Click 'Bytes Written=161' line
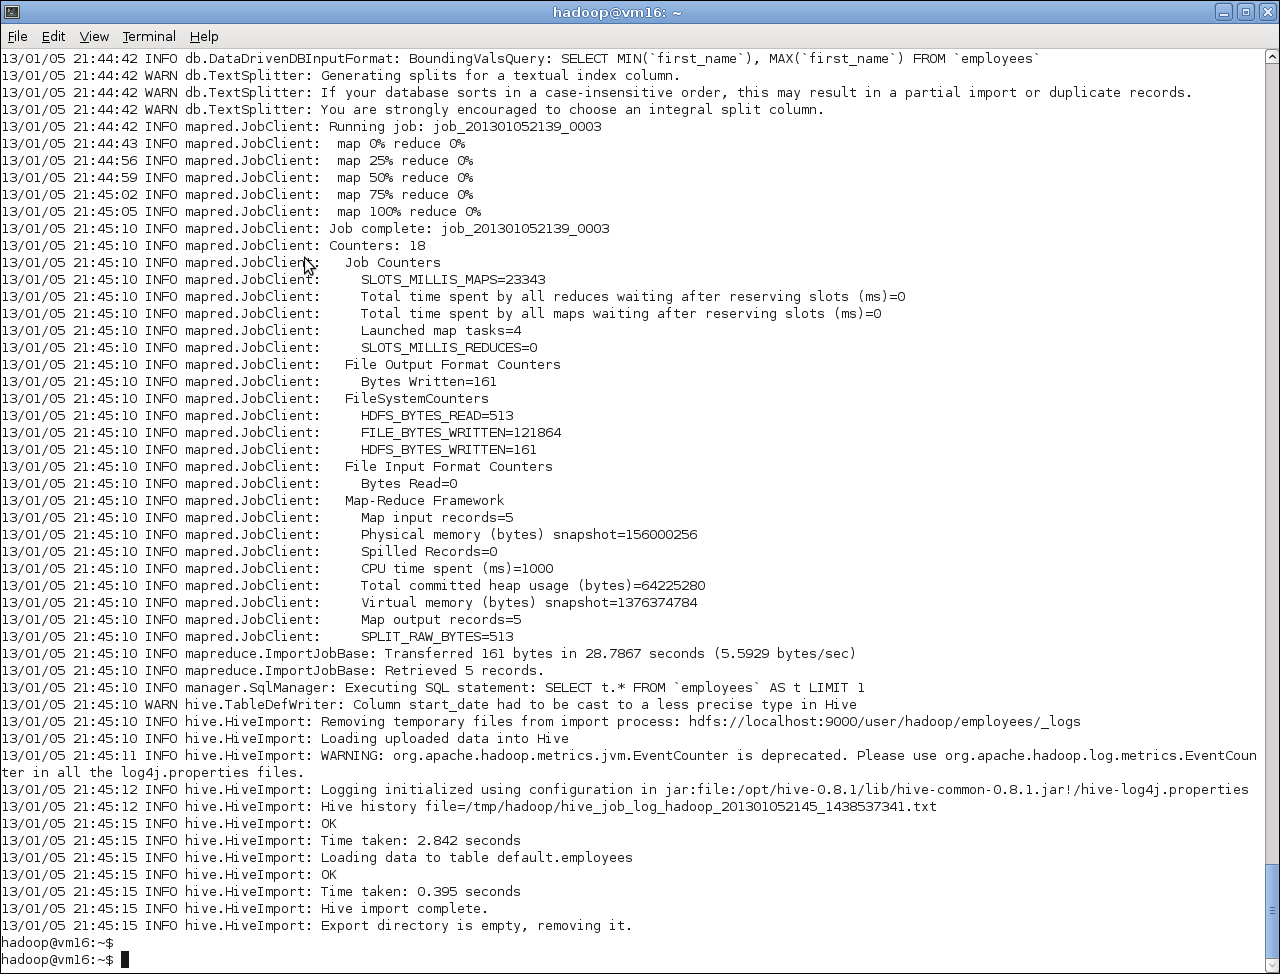The height and width of the screenshot is (974, 1280). 429,382
